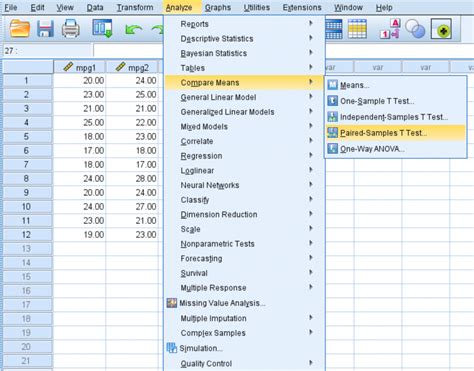The width and height of the screenshot is (474, 371).
Task: Click mpg2 cell with value 27.00
Action: [x=132, y=206]
